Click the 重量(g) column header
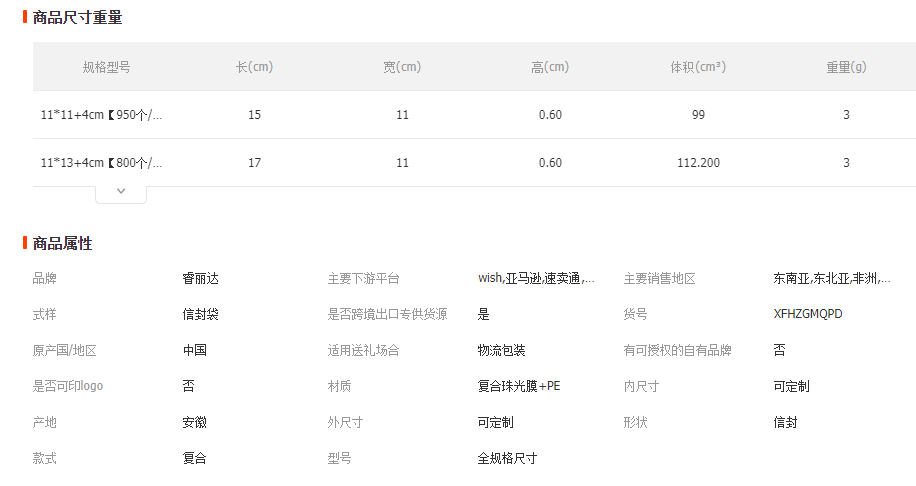 pyautogui.click(x=846, y=67)
